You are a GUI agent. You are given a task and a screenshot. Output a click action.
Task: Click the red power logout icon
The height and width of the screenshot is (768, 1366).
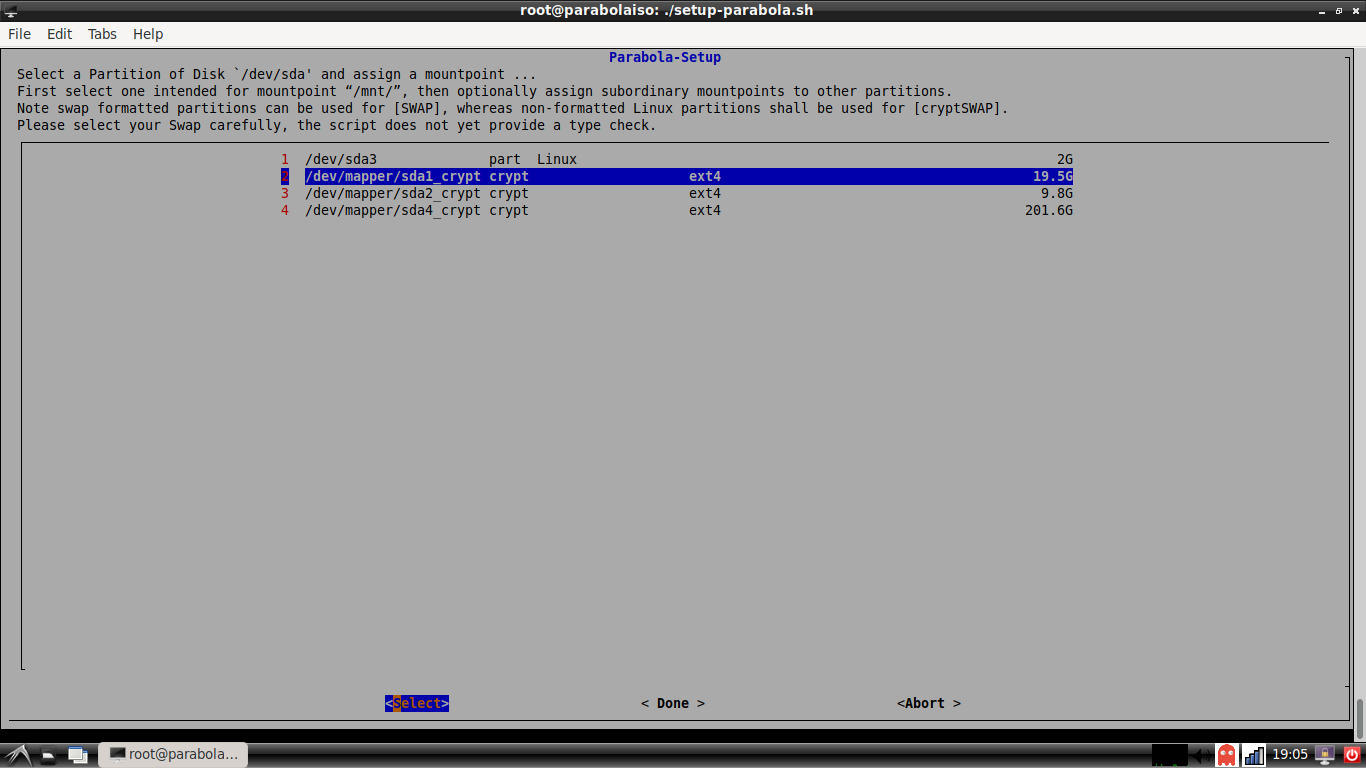[1352, 755]
